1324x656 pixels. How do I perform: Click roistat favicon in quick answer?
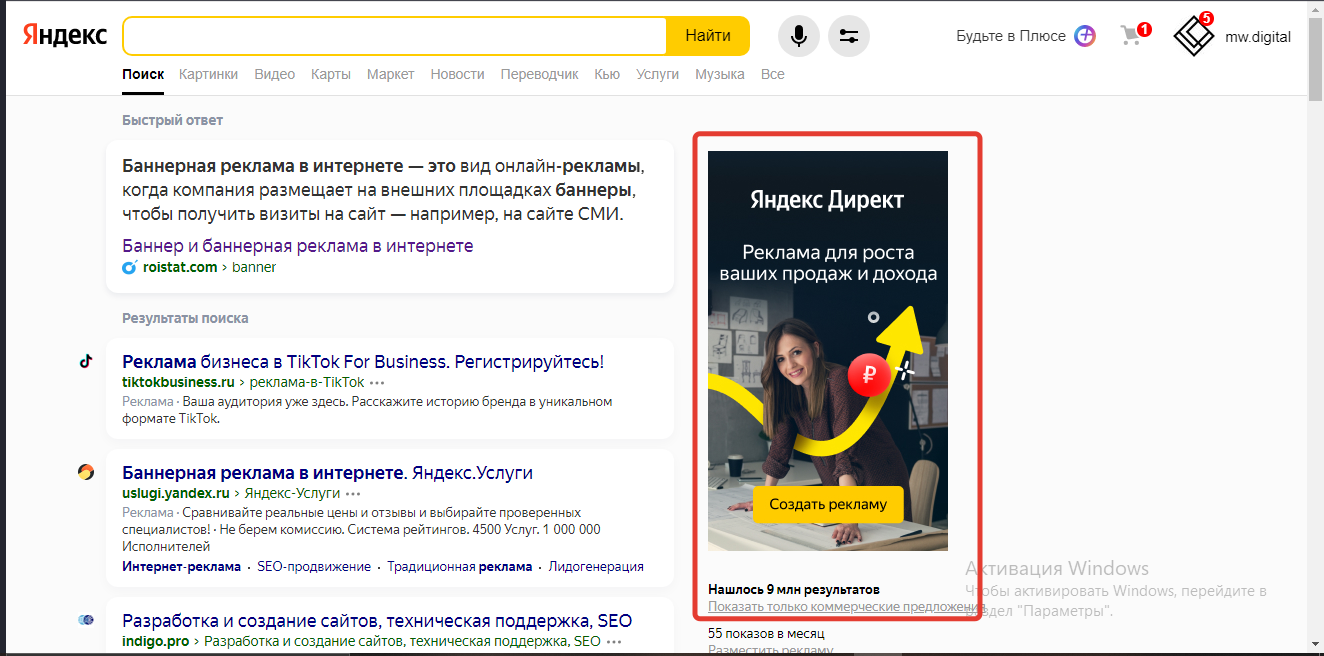tap(129, 267)
